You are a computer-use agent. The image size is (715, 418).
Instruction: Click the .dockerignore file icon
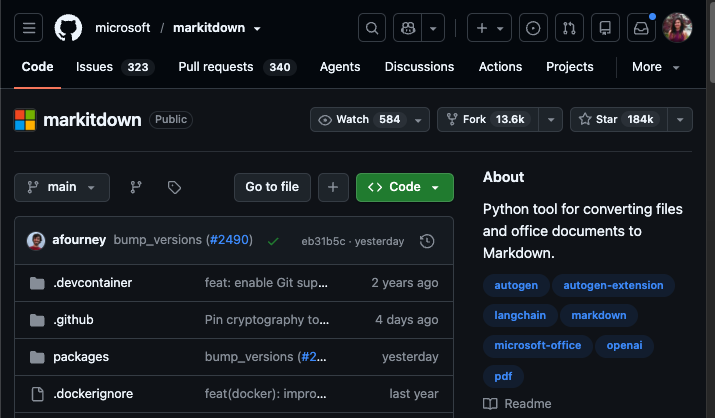(x=37, y=394)
